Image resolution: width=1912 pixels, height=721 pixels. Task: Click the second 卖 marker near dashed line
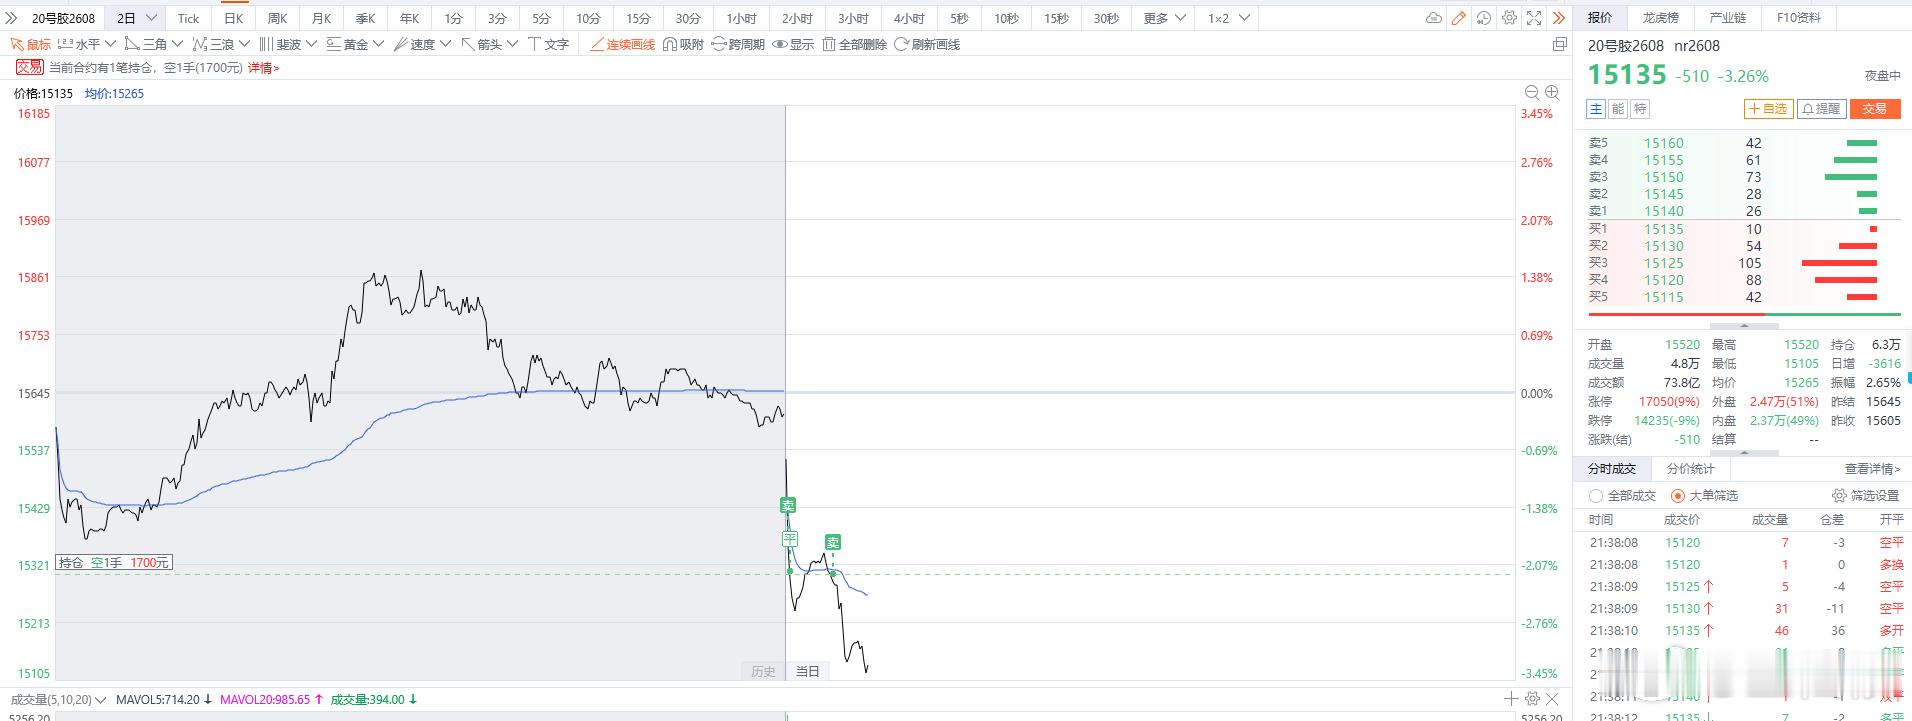tap(832, 542)
